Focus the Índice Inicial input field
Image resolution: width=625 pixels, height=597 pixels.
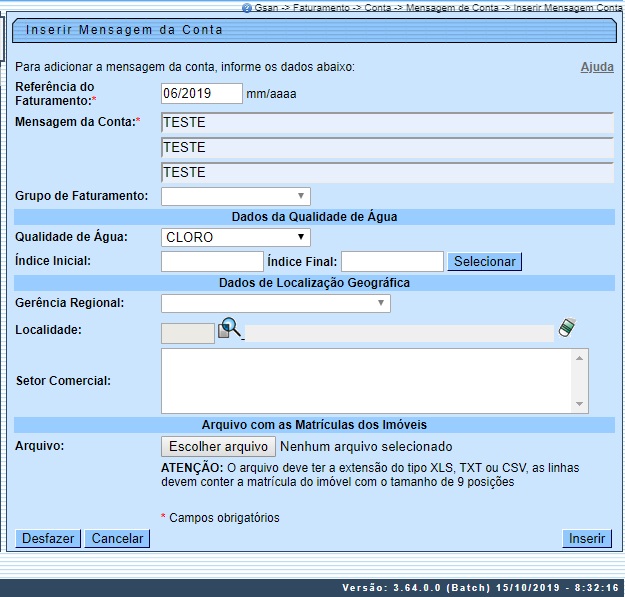(211, 262)
